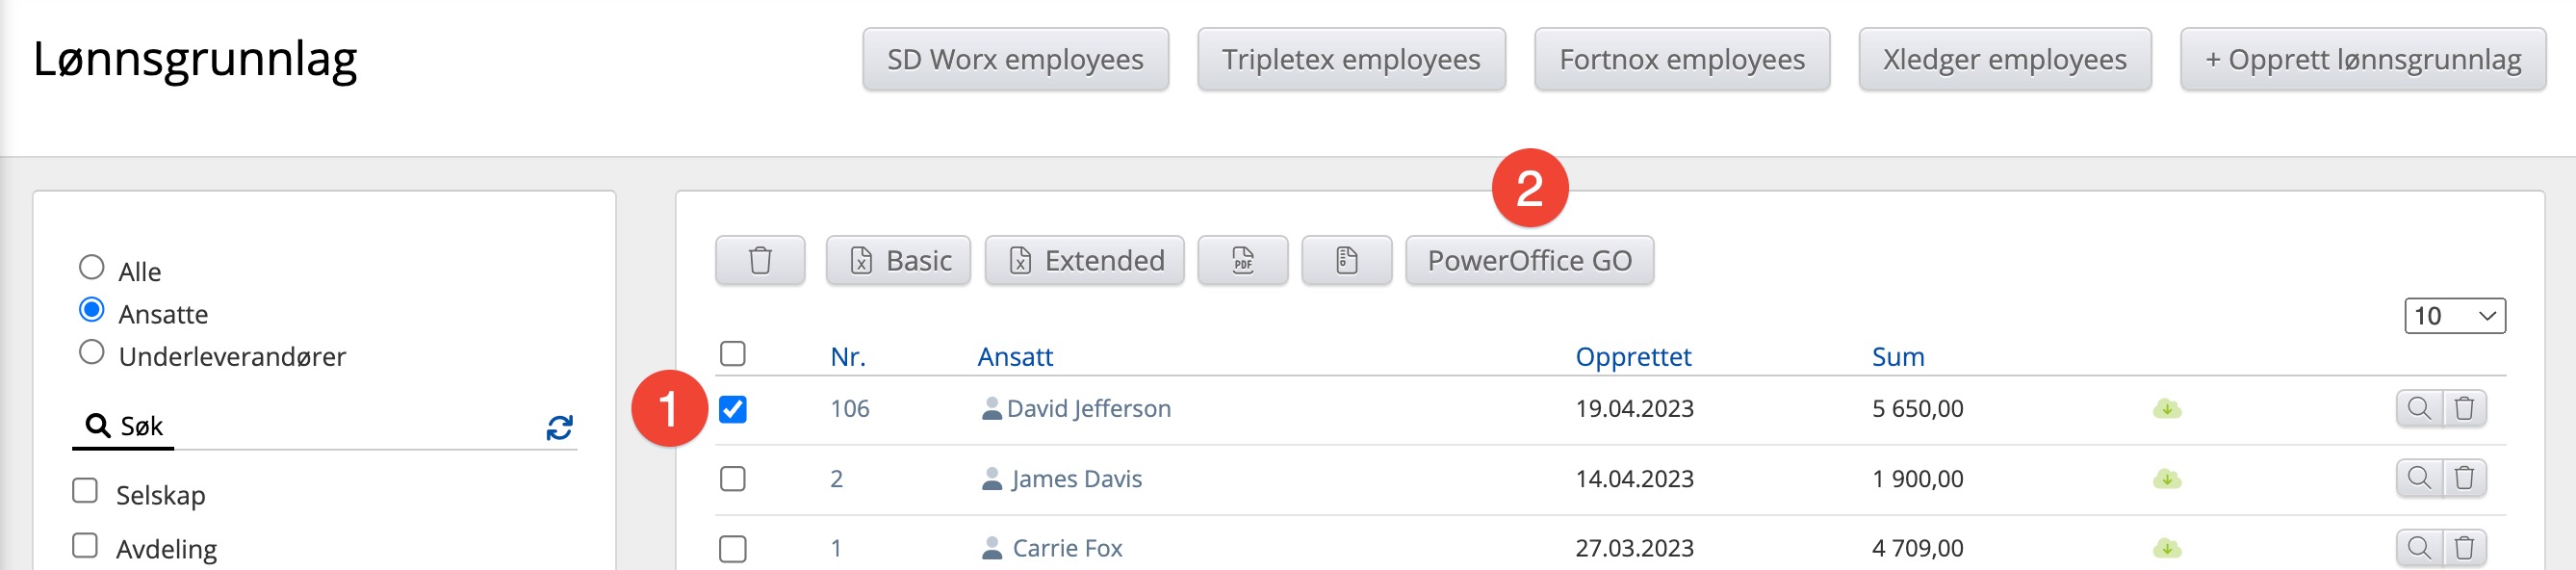Open the James Davis employee link

pos(1076,479)
